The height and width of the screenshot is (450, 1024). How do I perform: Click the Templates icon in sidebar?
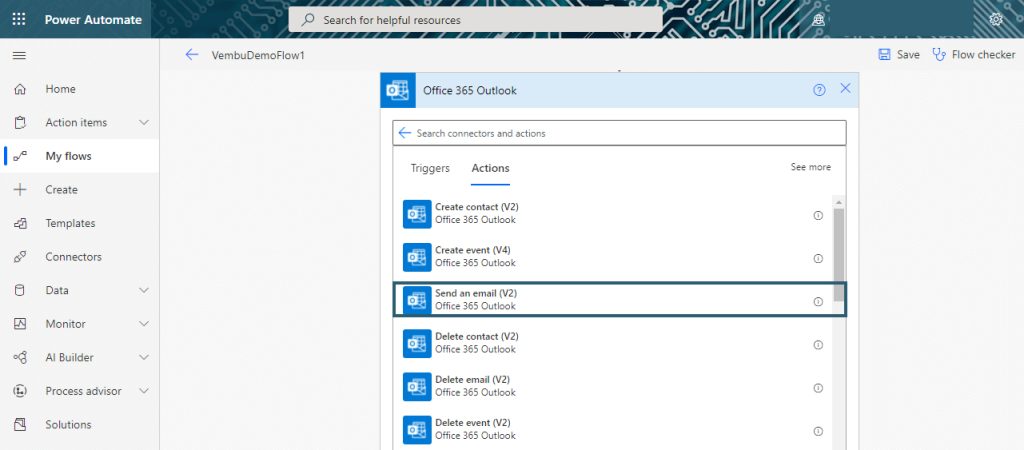pos(20,223)
